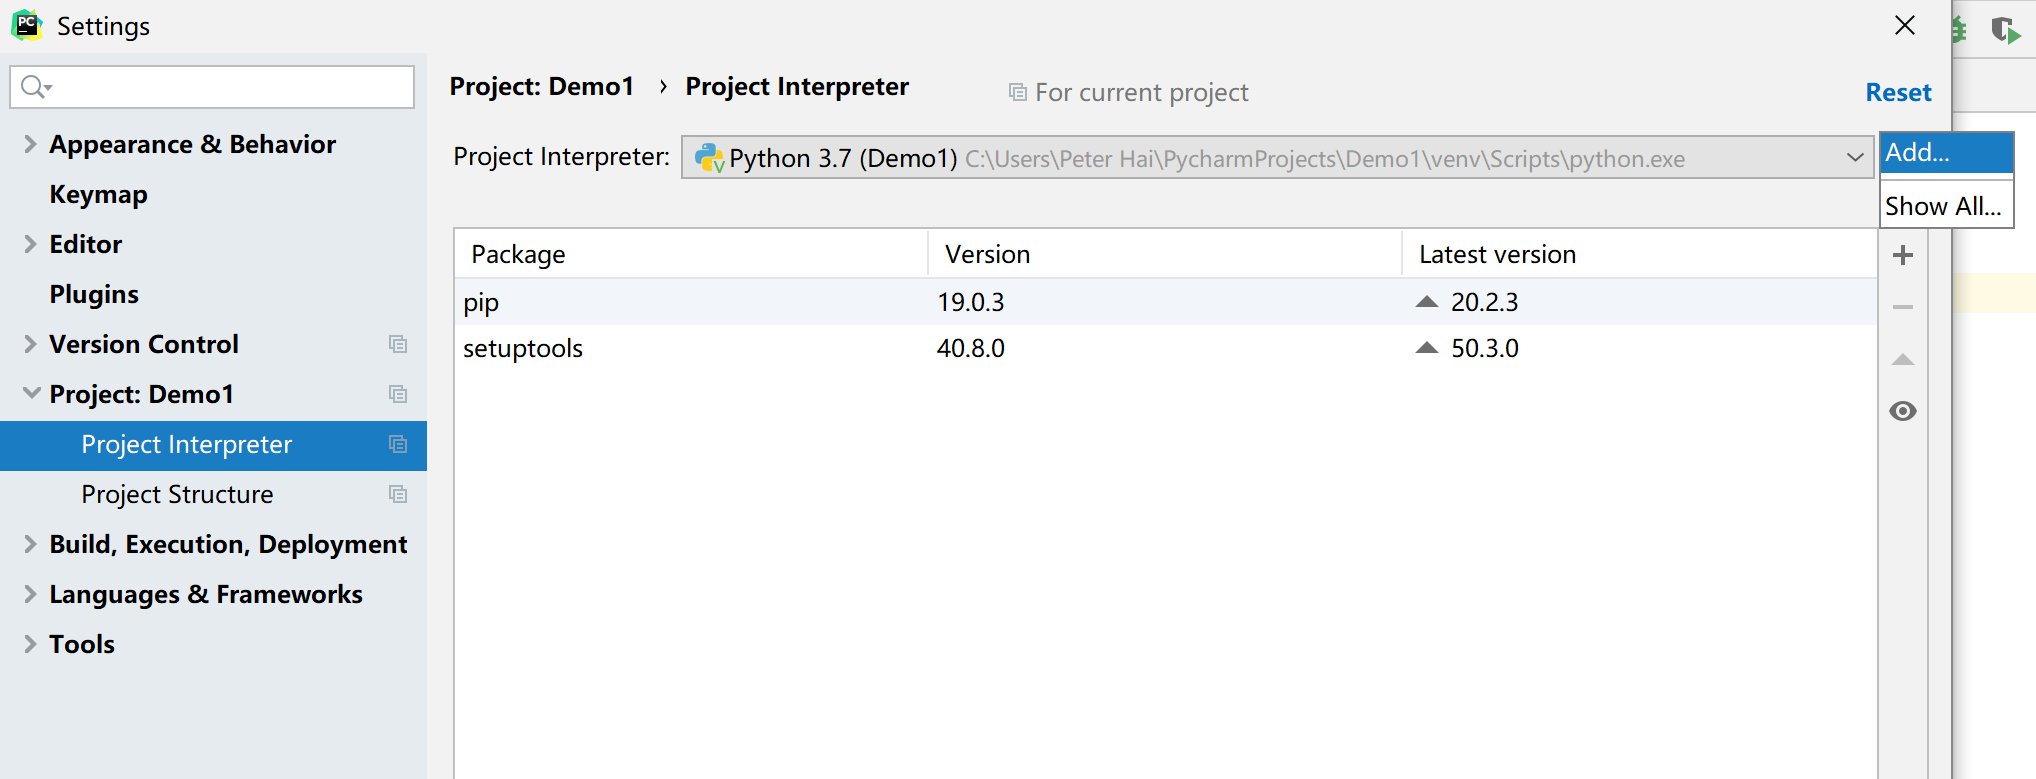2036x779 pixels.
Task: Collapse the Project: Demo1 section
Action: click(x=31, y=393)
